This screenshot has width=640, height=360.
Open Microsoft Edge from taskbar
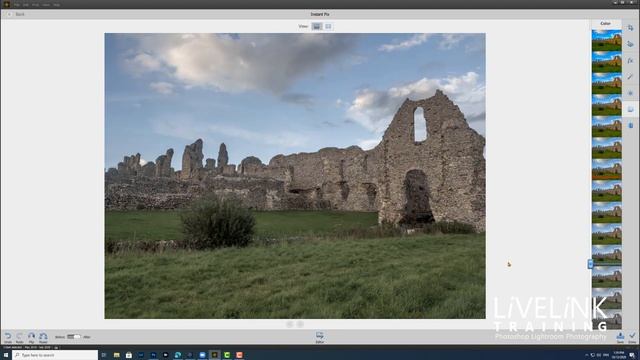(178, 355)
